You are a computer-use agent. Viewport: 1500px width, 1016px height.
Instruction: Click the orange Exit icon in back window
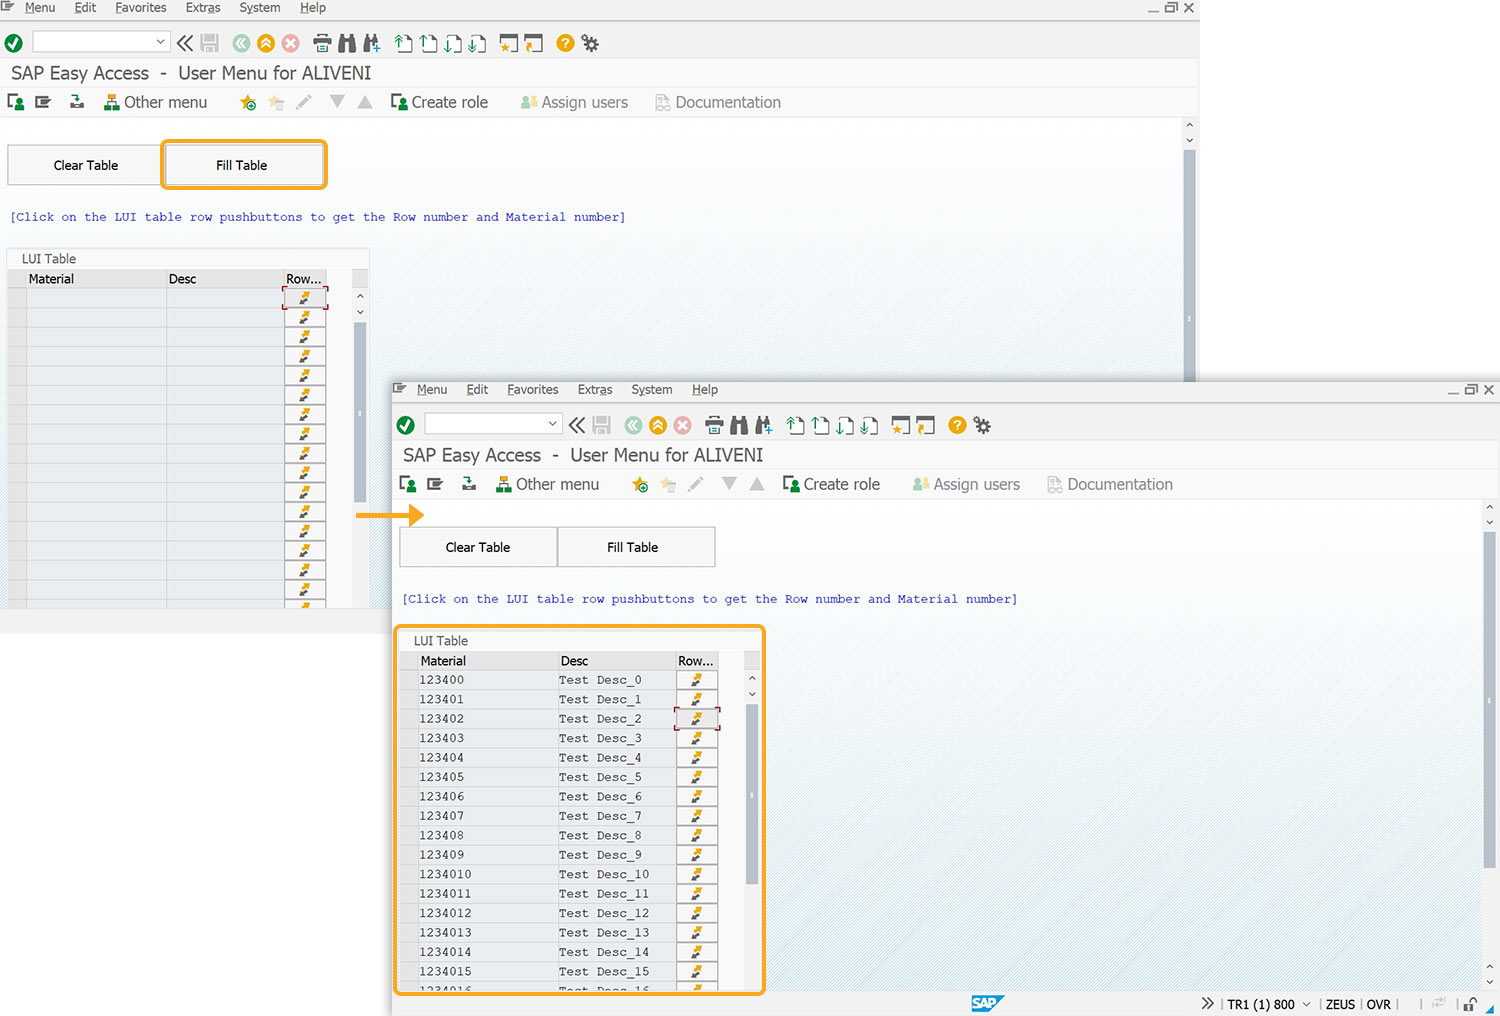tap(266, 43)
